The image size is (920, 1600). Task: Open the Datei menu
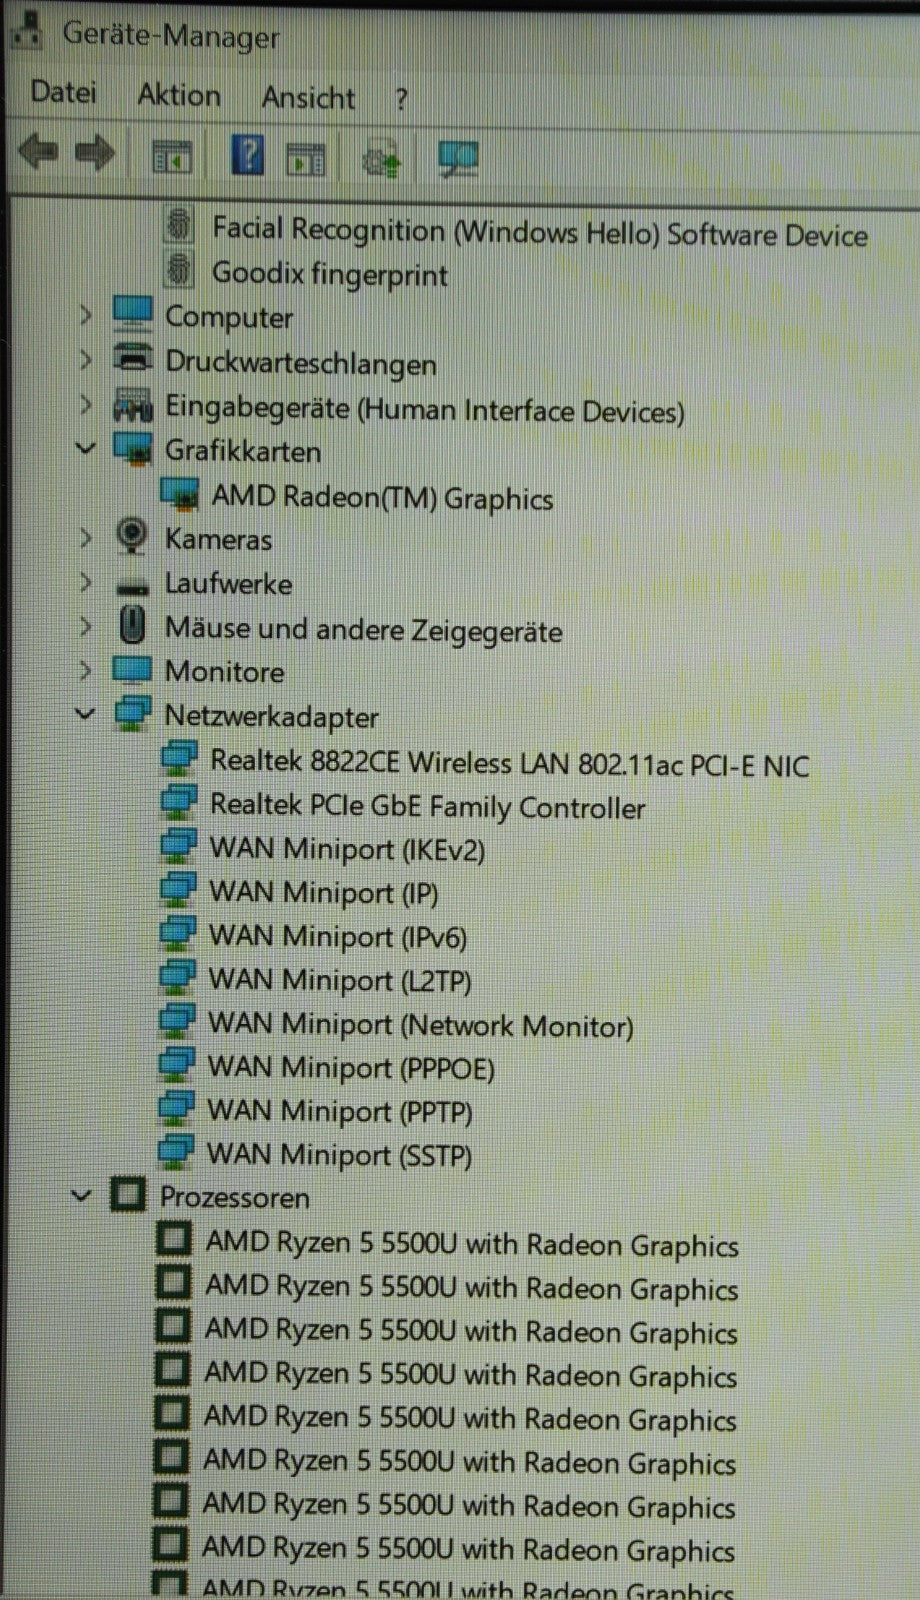pyautogui.click(x=63, y=93)
